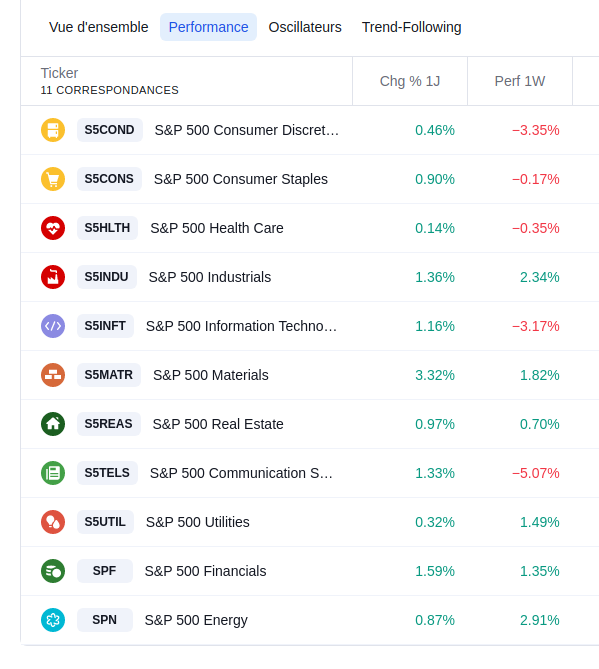Click S&P 500 Materials name
The image size is (599, 669).
click(x=211, y=375)
